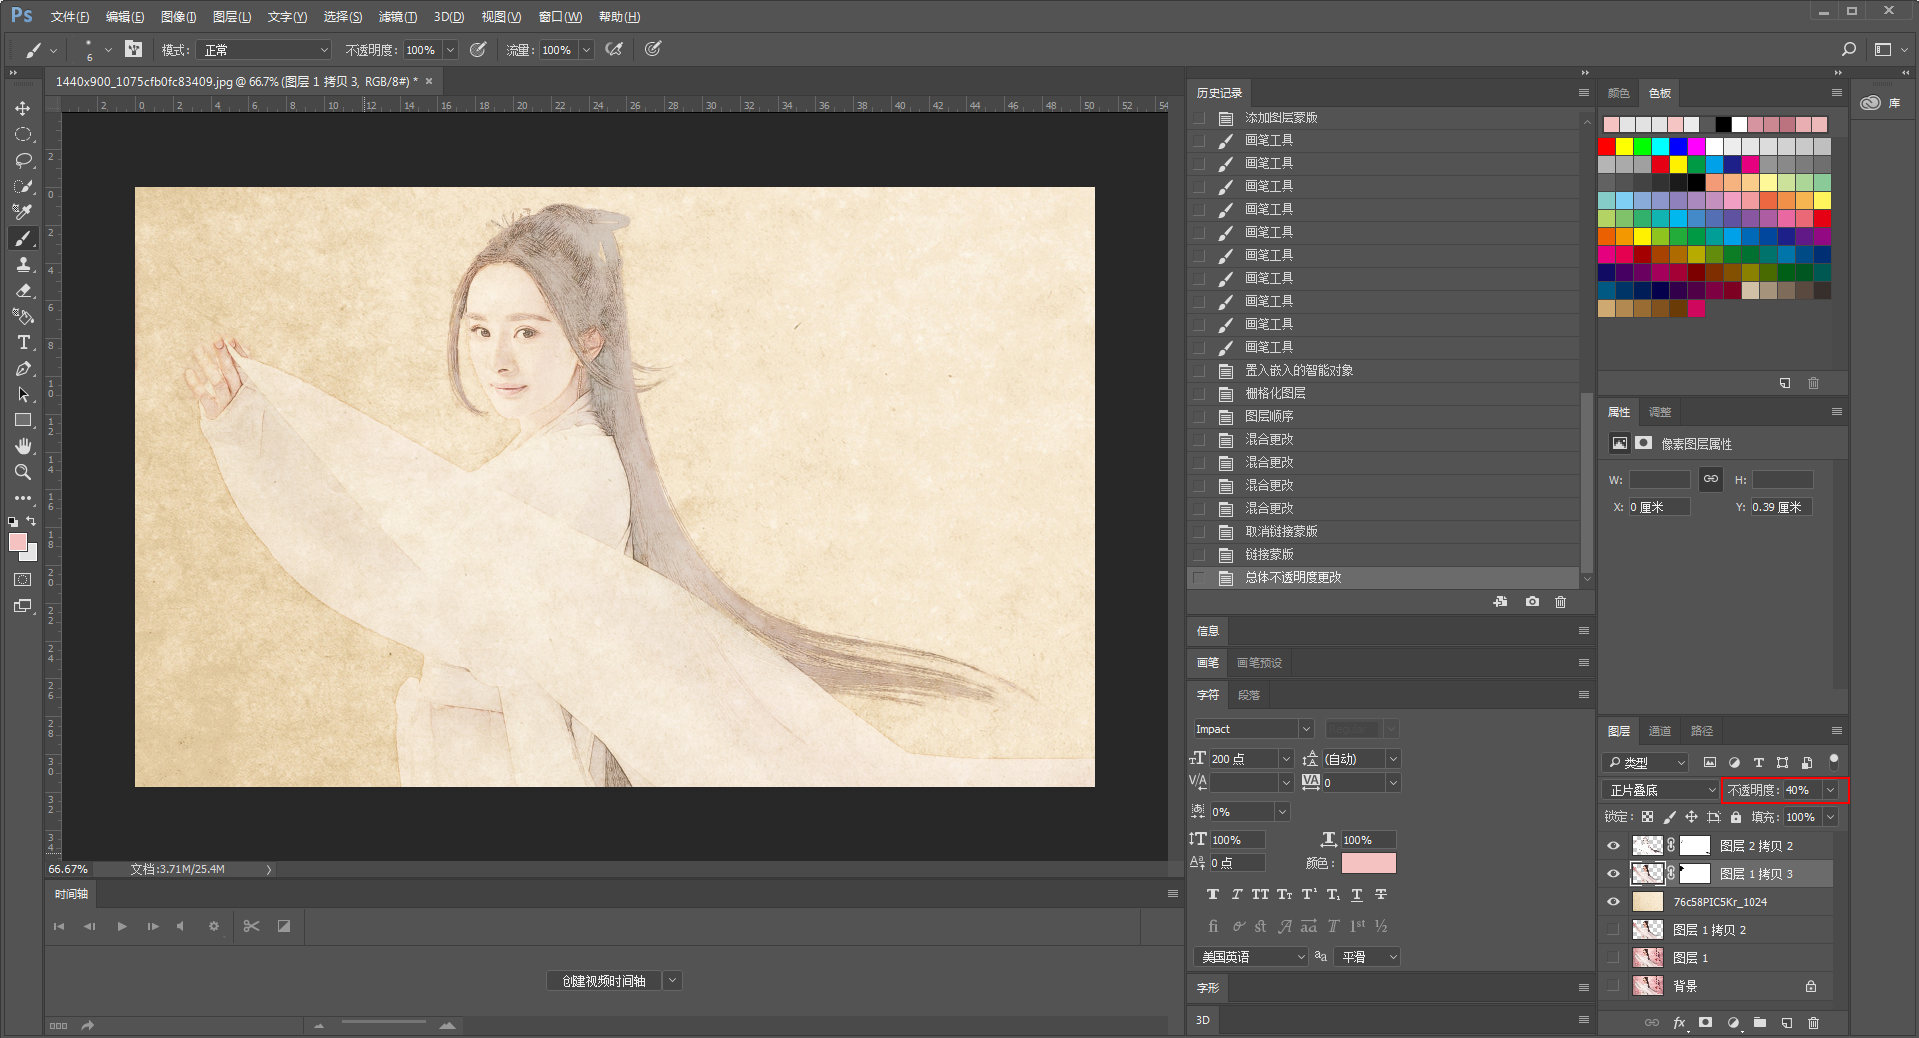
Task: Show the 图层 1 拷贝 2 layer
Action: [x=1613, y=930]
